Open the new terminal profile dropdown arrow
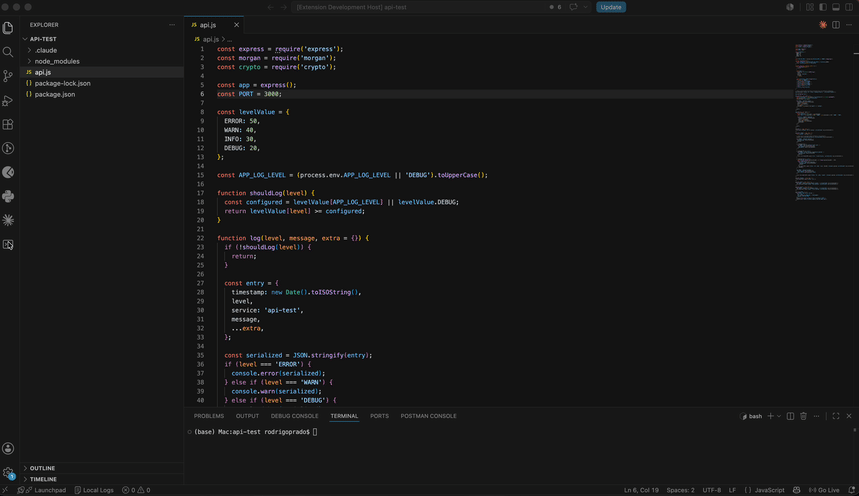This screenshot has width=859, height=496. click(779, 416)
